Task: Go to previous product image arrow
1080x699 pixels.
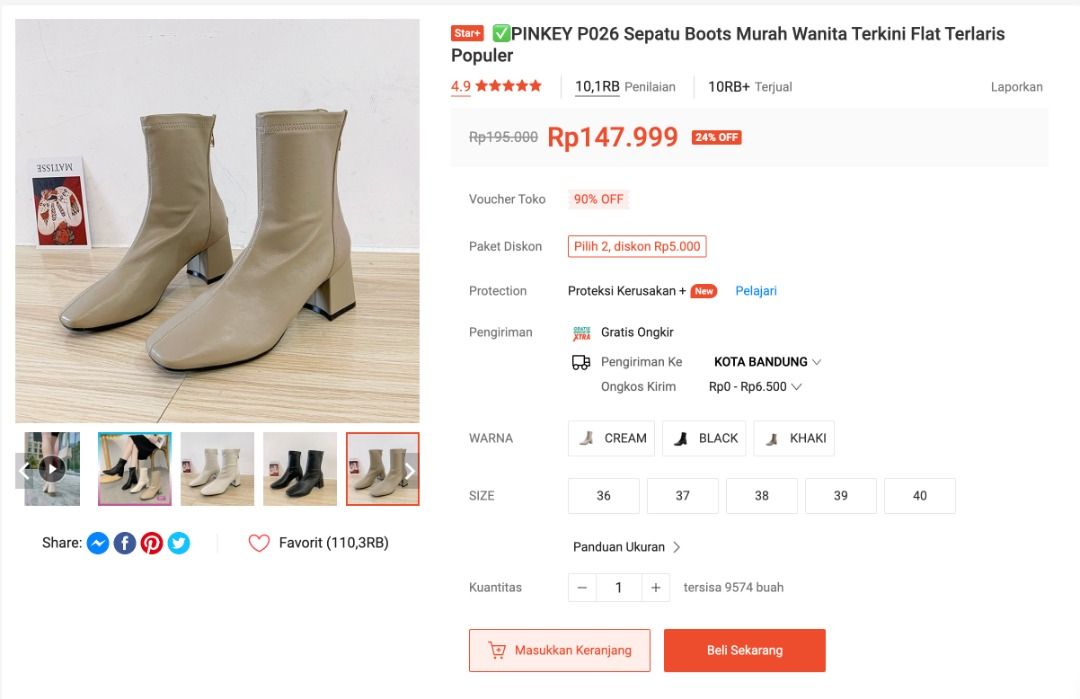Action: [25, 470]
